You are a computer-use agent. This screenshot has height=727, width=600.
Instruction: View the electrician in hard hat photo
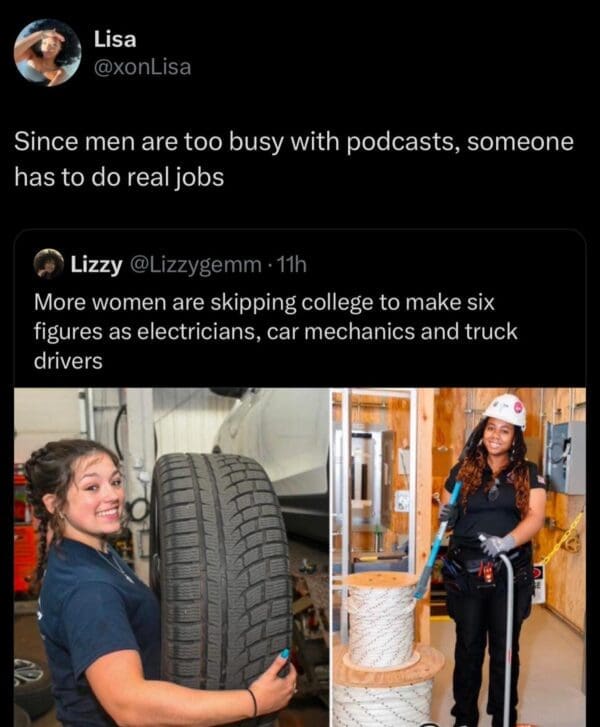tap(459, 557)
